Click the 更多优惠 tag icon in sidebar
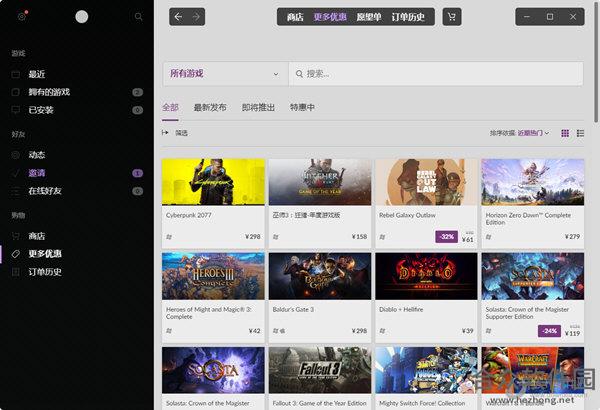 [x=15, y=254]
